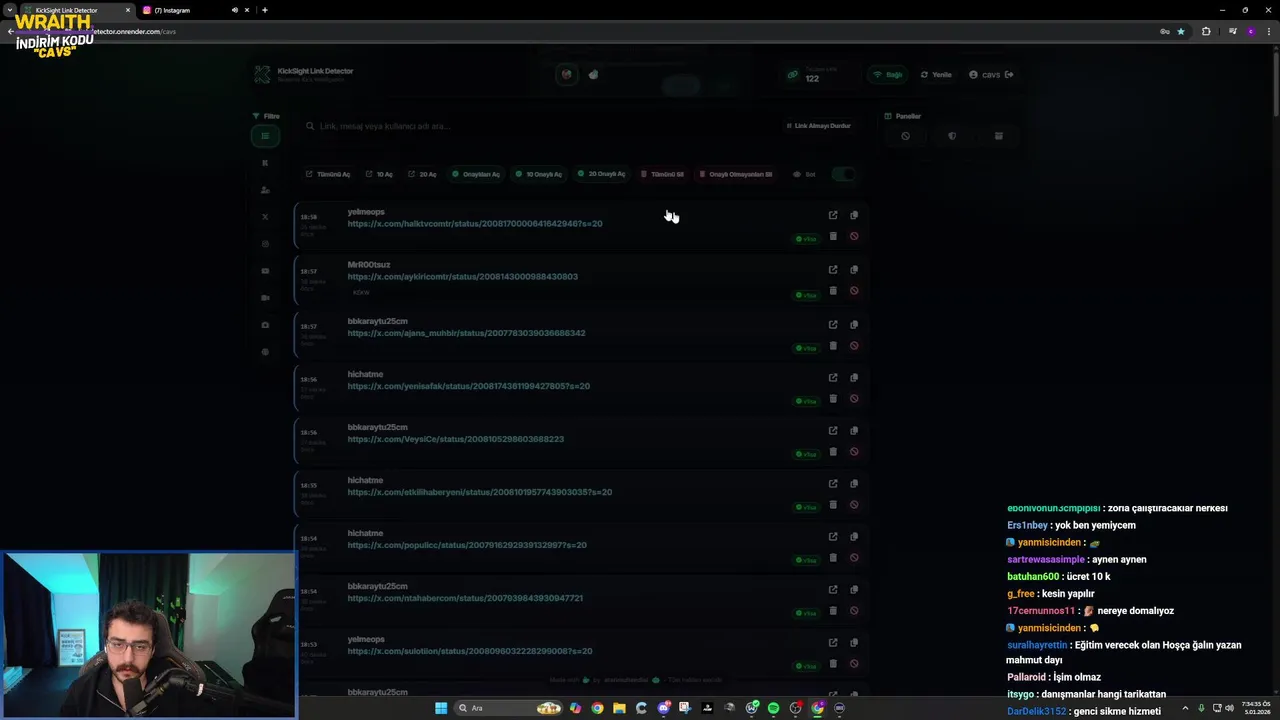
Task: Open the ntvhabercom status link
Action: [x=465, y=598]
